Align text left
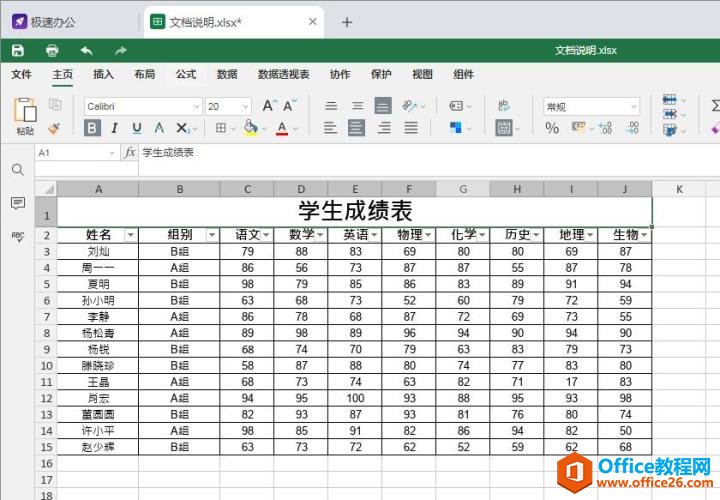Image resolution: width=720 pixels, height=500 pixels. (x=330, y=128)
